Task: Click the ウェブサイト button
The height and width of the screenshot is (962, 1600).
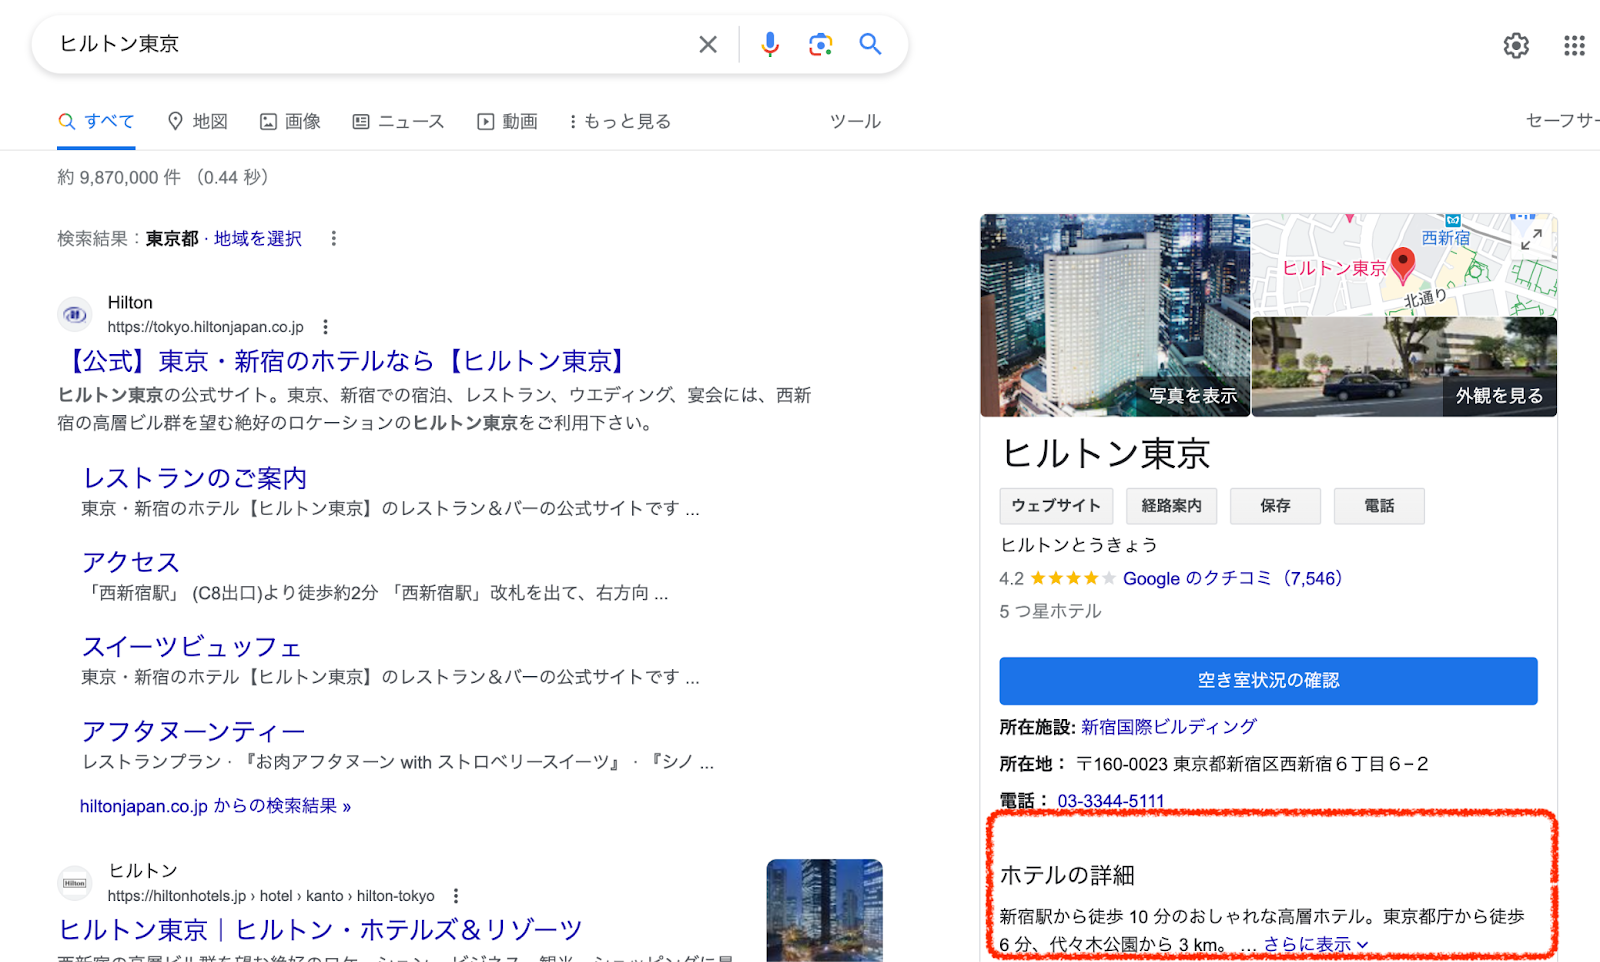Action: [1056, 506]
